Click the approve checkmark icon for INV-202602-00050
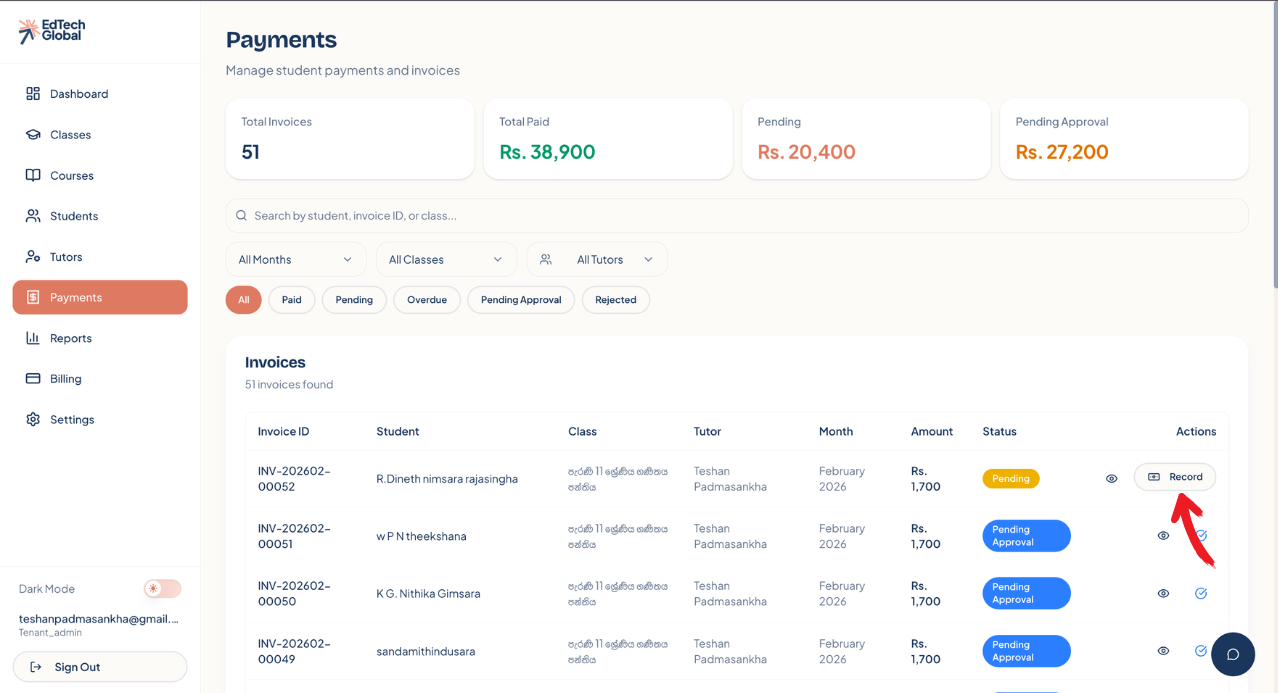 click(x=1201, y=593)
